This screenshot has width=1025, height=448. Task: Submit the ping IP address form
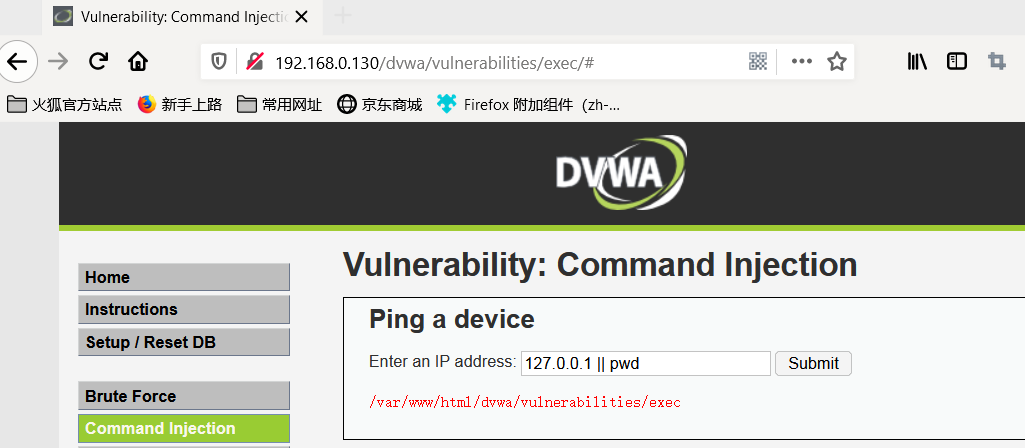(x=813, y=364)
